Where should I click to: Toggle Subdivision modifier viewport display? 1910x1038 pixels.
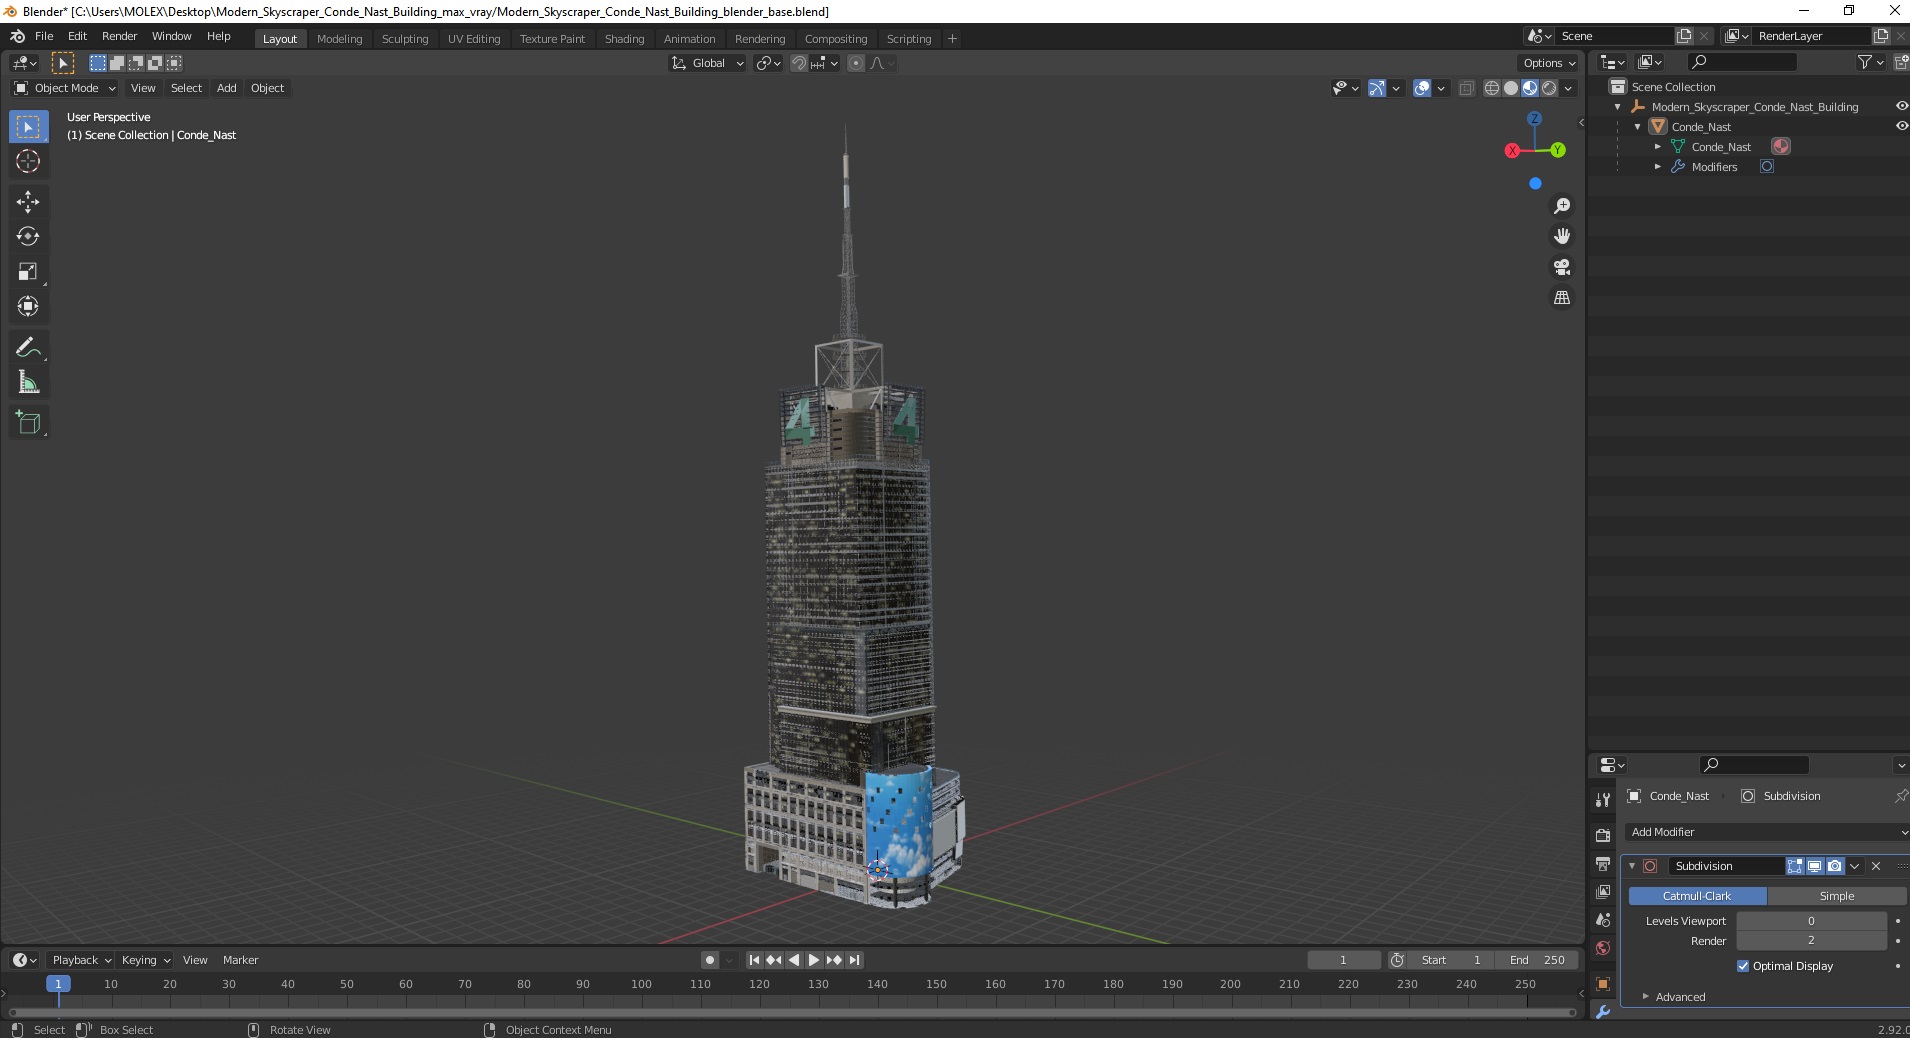click(1815, 866)
